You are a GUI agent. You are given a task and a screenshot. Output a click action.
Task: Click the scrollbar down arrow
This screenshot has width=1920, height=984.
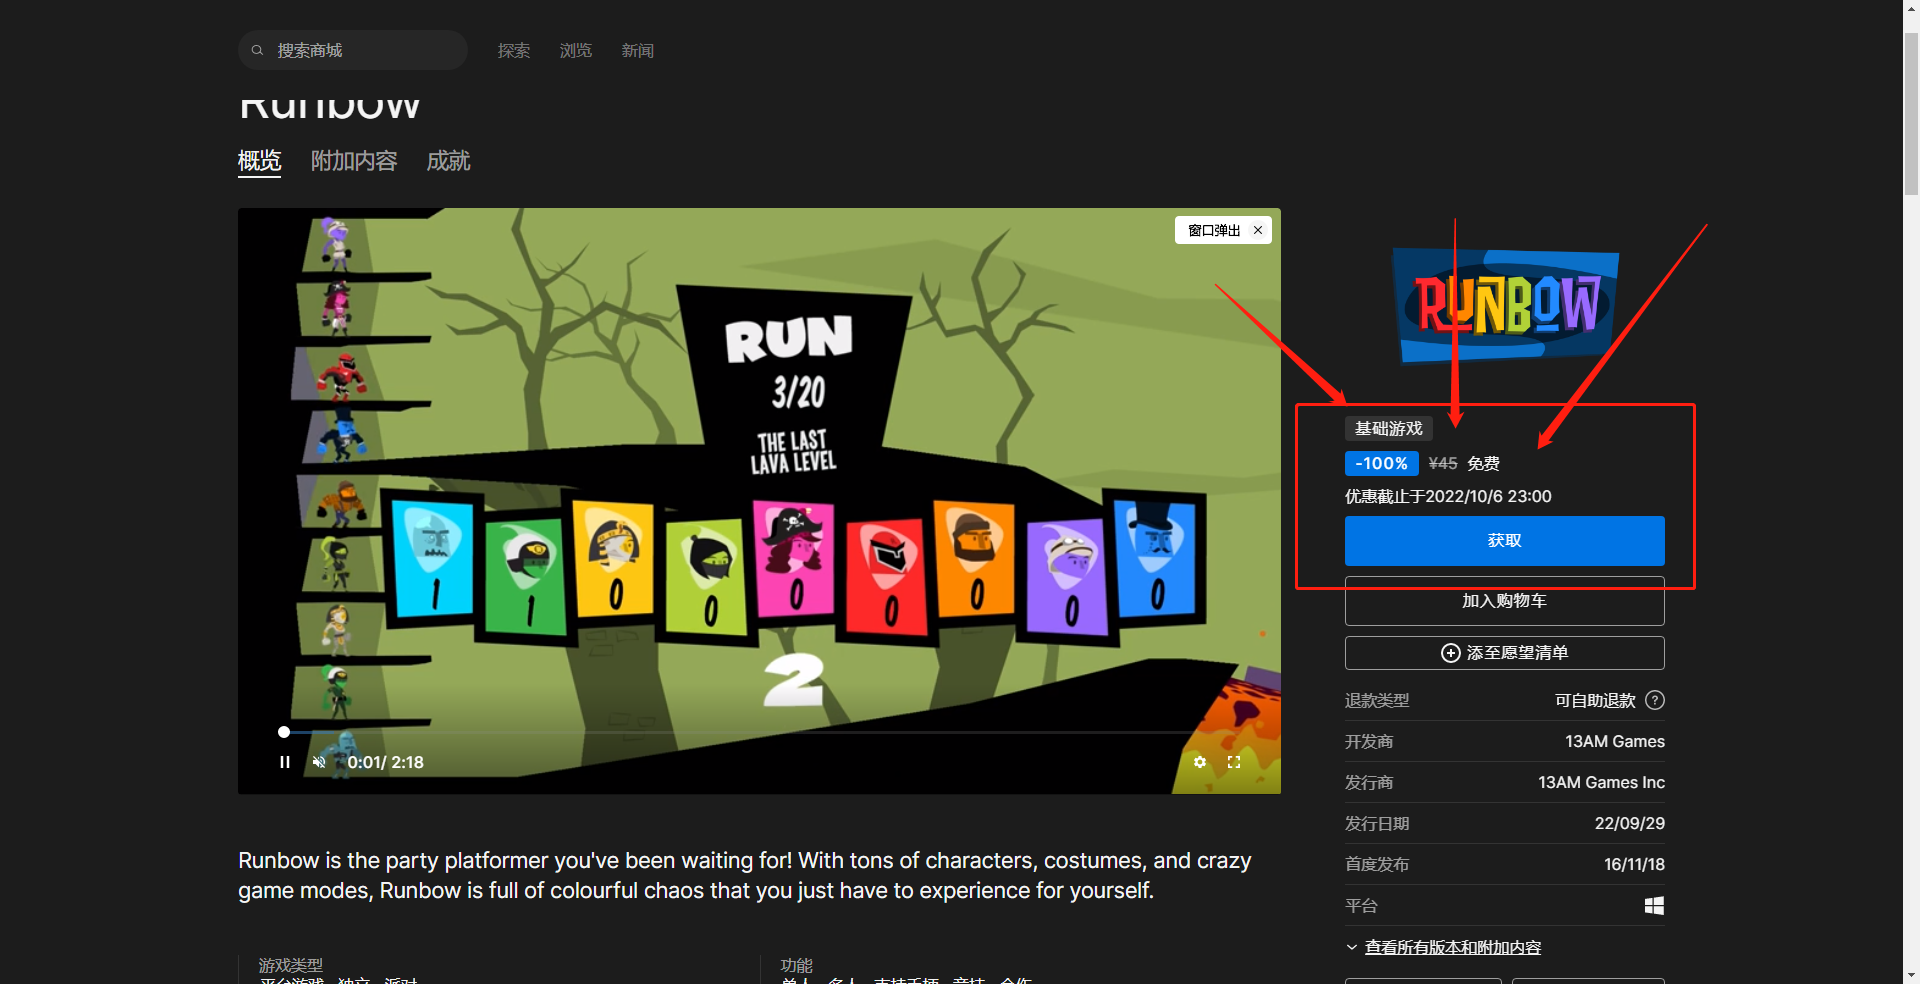(x=1911, y=975)
